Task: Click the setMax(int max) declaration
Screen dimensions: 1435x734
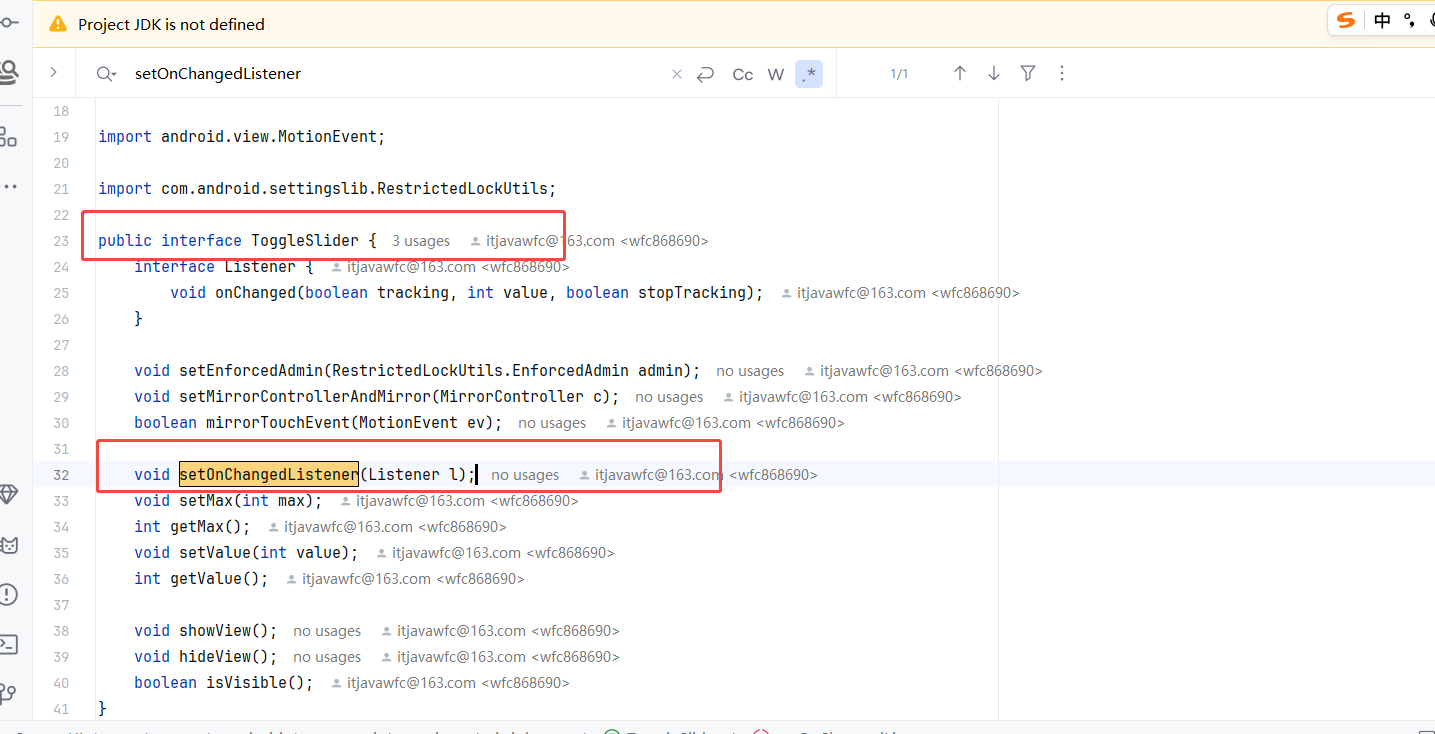Action: [x=228, y=500]
